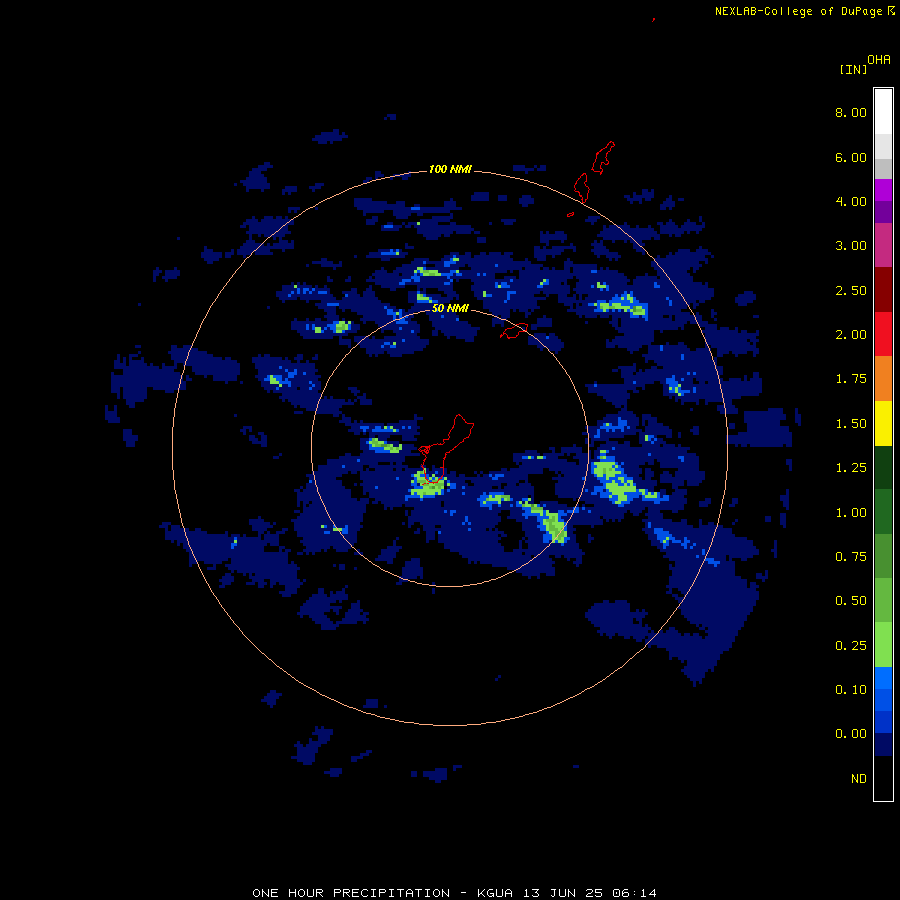Pick the yellow legend swatch
Screen dimensions: 900x900
point(883,424)
